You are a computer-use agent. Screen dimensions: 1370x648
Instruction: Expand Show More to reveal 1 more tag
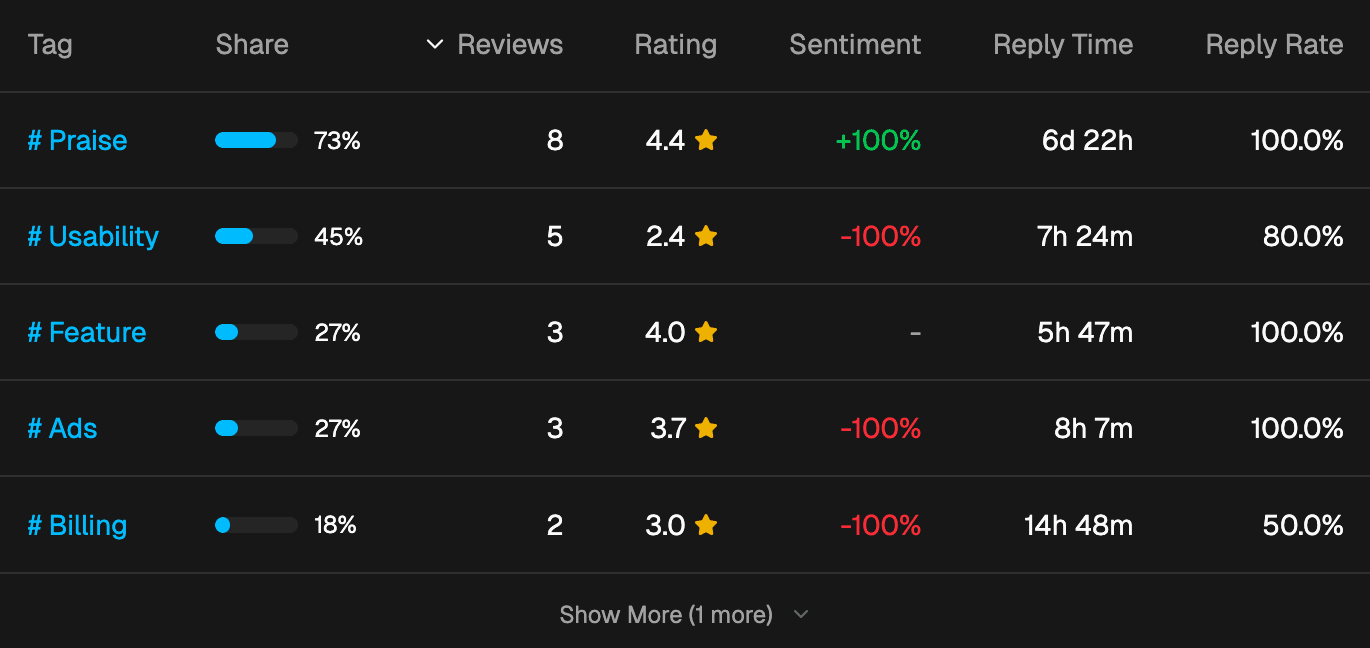coord(668,615)
